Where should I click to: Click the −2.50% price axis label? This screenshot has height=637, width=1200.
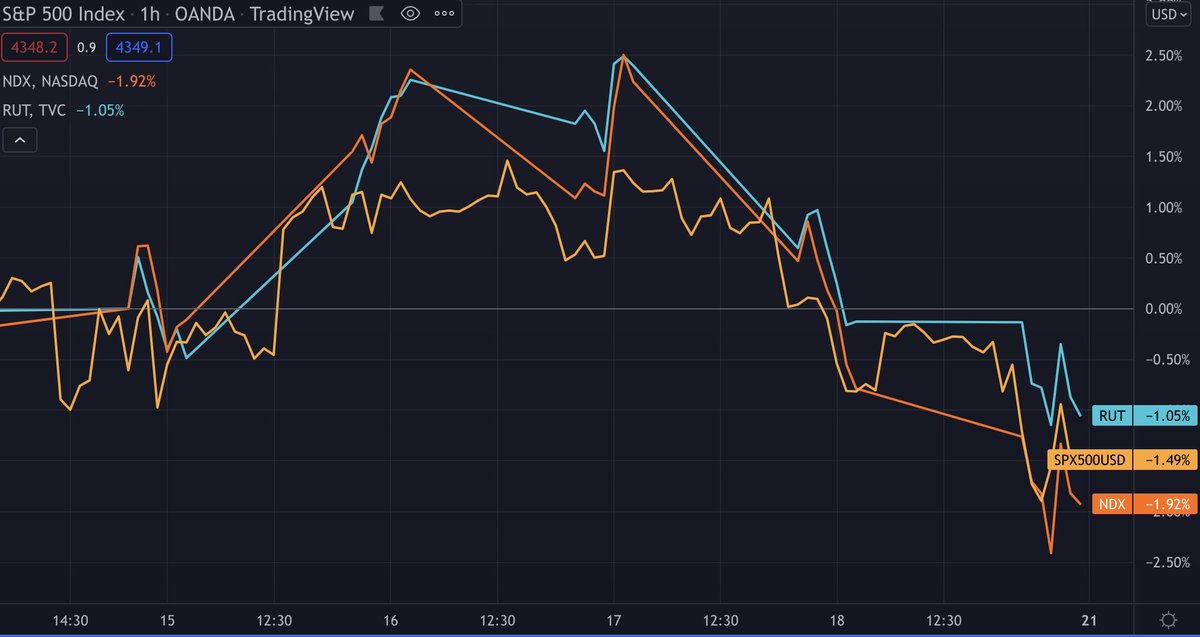point(1165,563)
